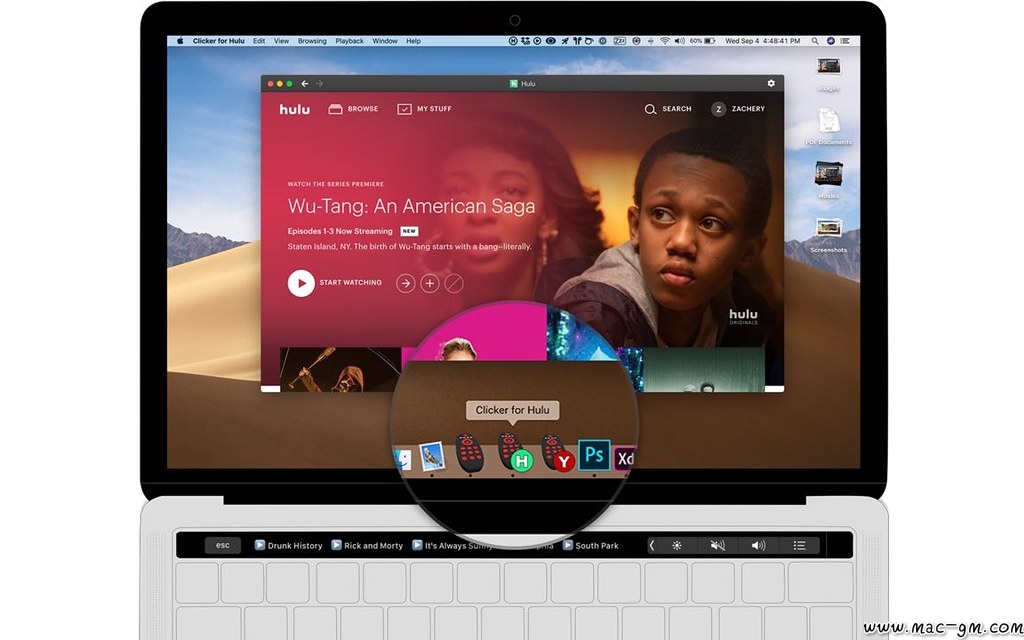Open the View menu
1024x640 pixels.
click(x=281, y=40)
